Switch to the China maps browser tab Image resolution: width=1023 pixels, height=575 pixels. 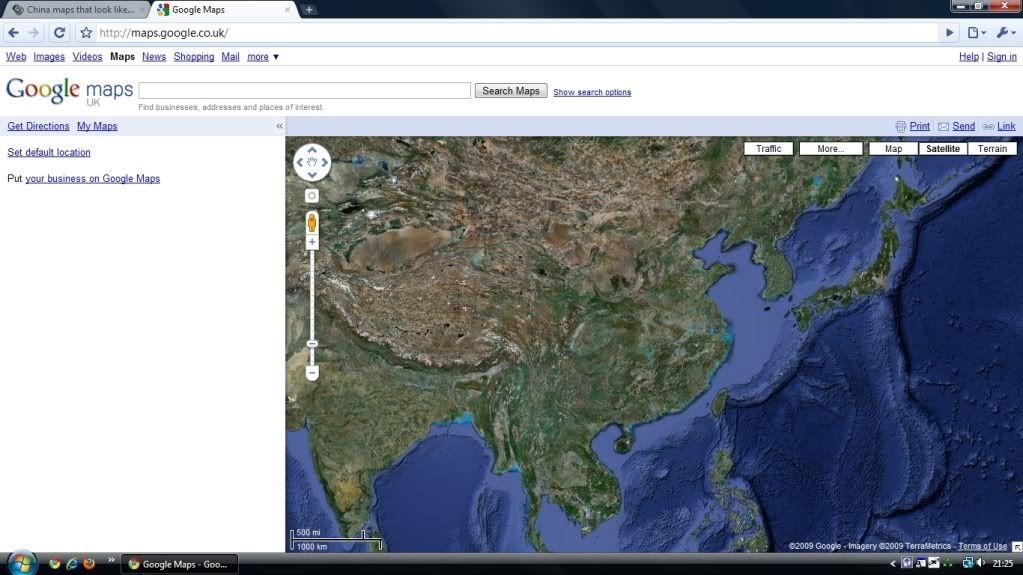click(75, 9)
